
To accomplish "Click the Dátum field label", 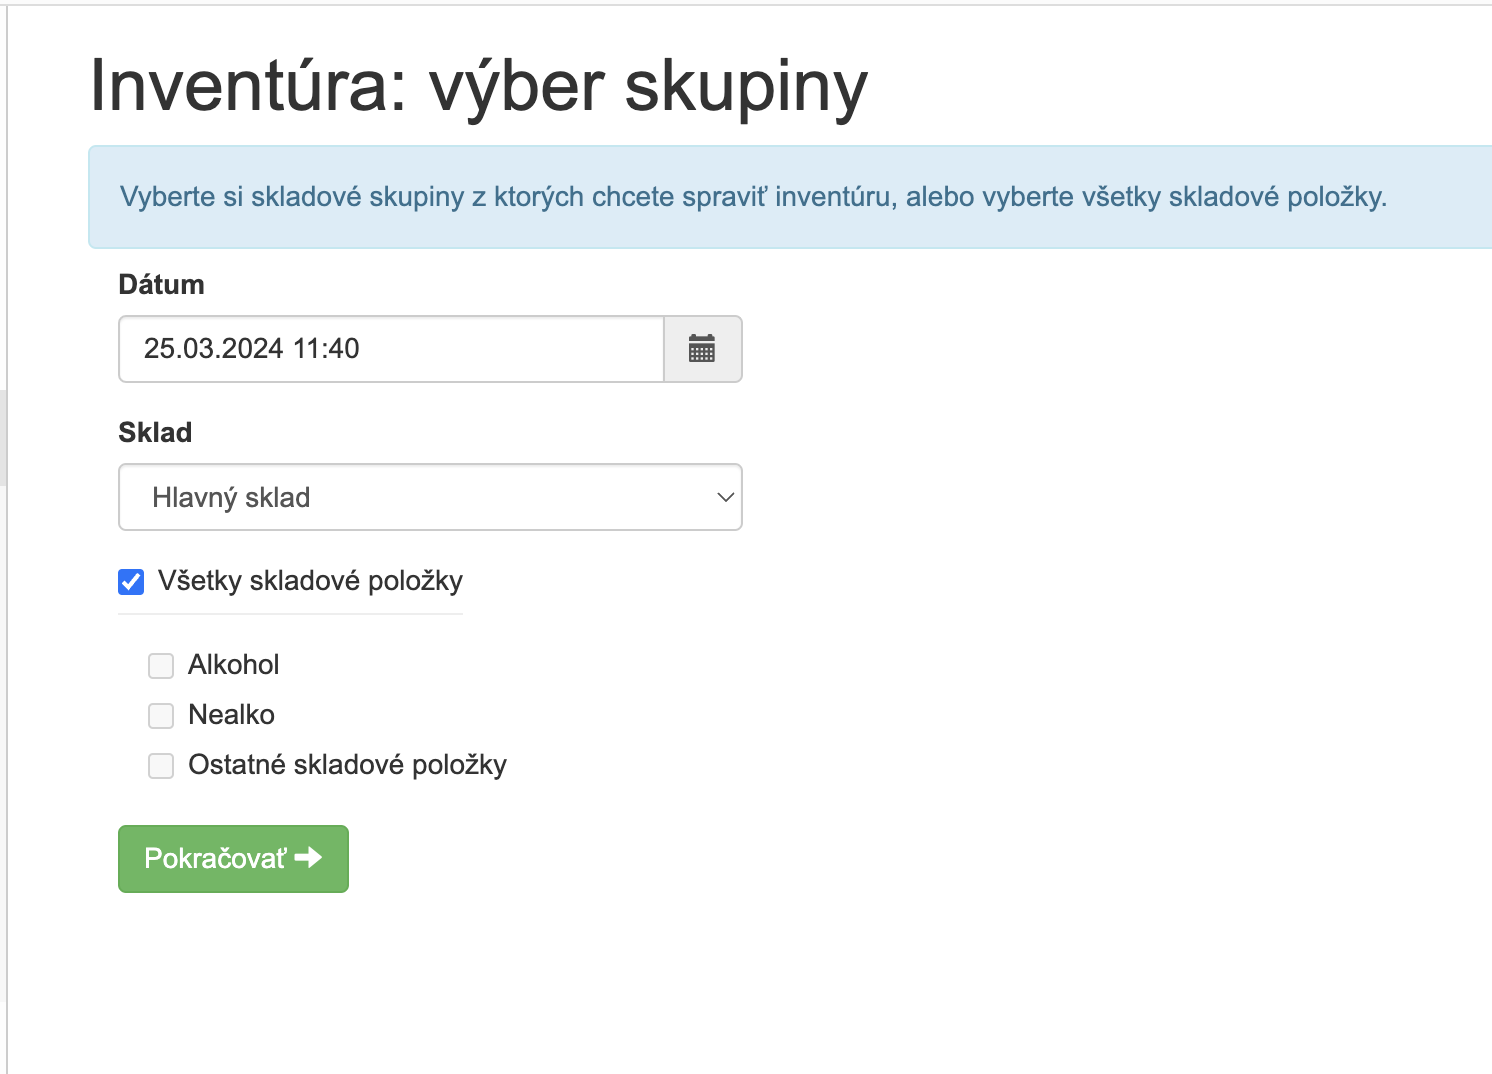I will [161, 285].
